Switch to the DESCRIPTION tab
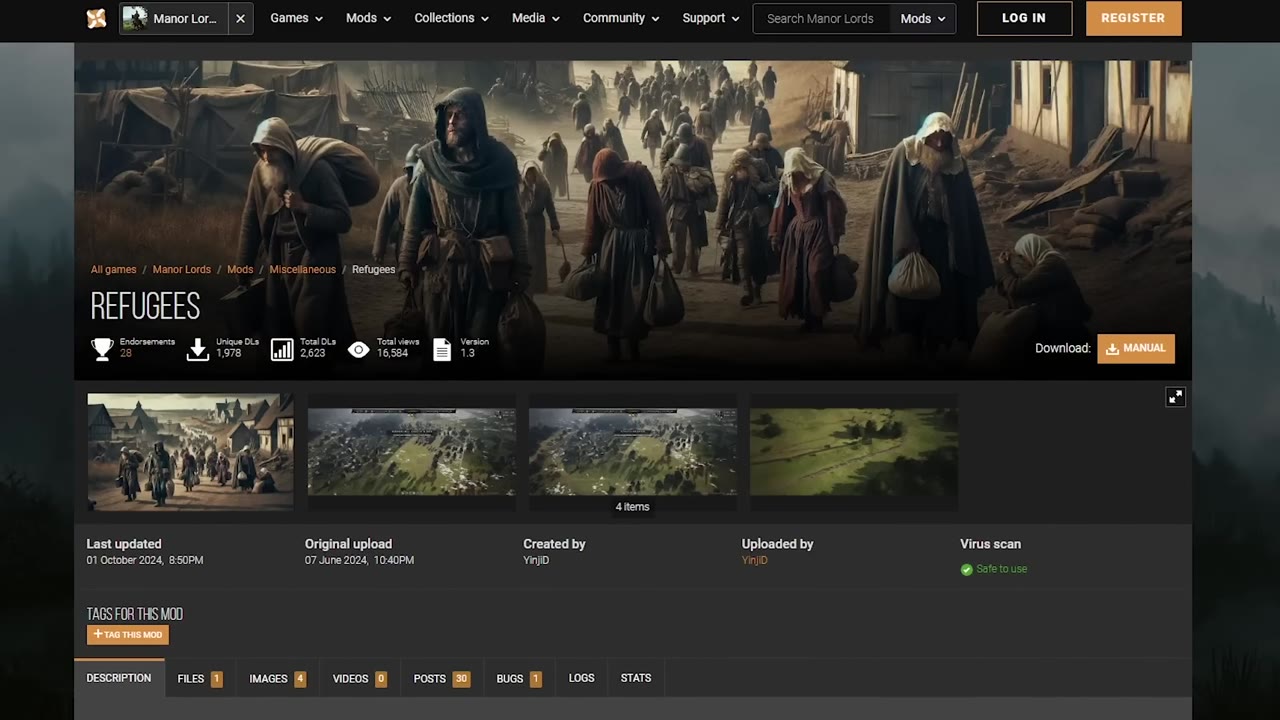The image size is (1280, 720). 119,678
